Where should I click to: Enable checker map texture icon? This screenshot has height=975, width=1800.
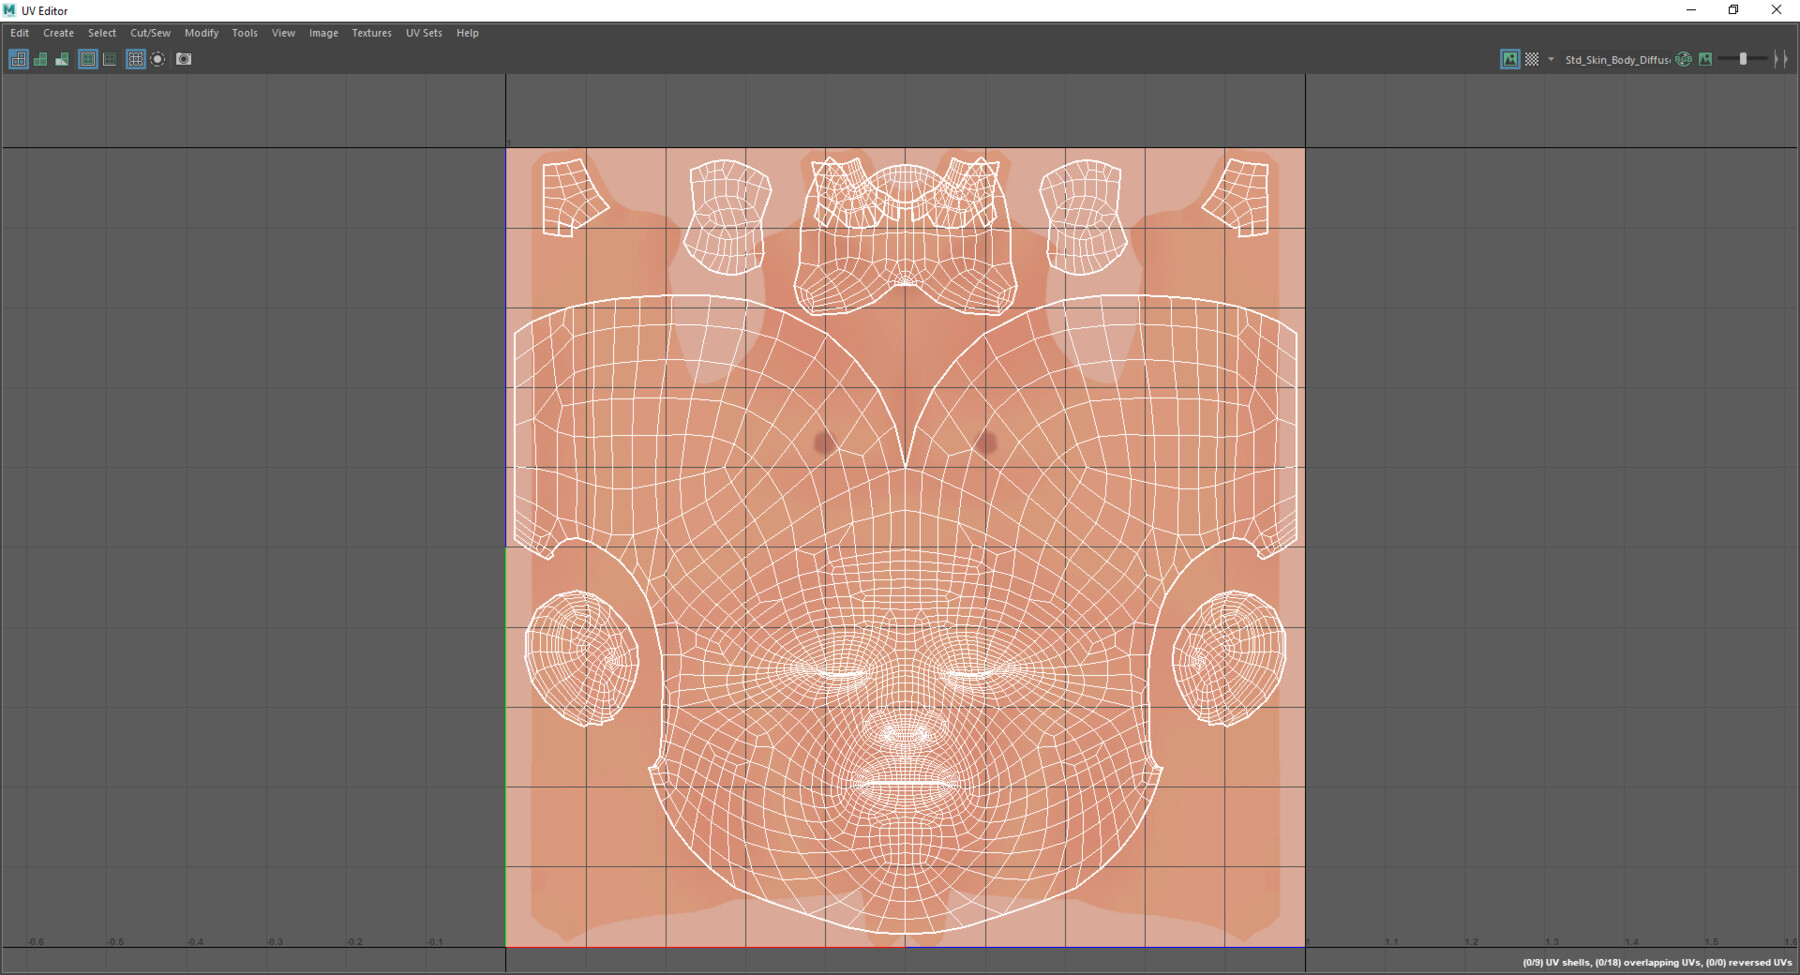tap(1532, 59)
